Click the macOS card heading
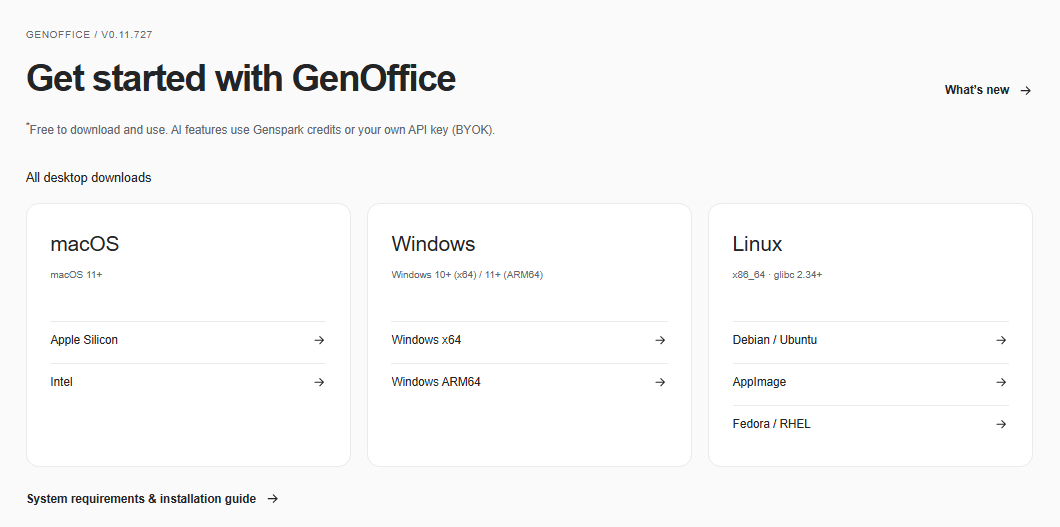Screen dimensions: 1060x527 tap(85, 243)
